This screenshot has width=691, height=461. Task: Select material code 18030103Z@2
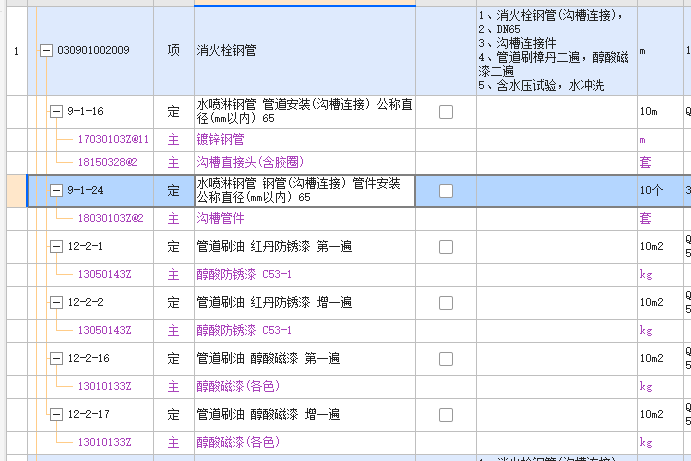point(111,218)
